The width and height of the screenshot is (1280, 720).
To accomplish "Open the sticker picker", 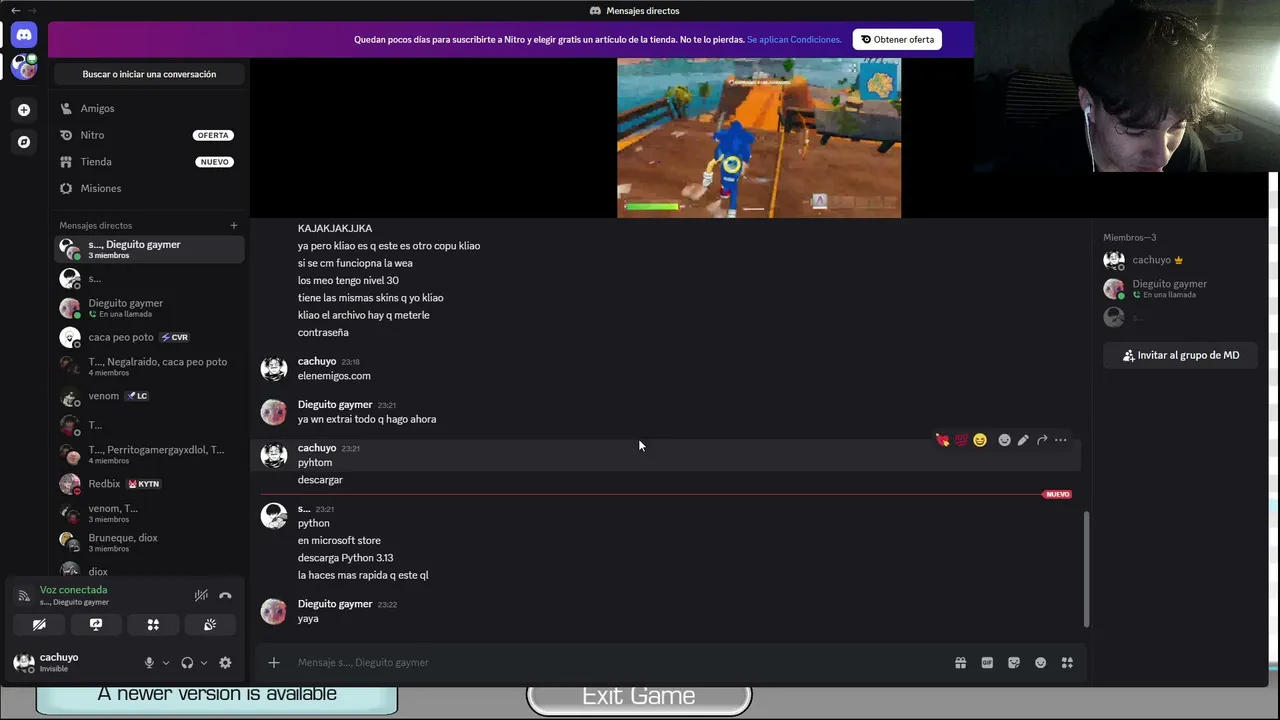I will point(1014,662).
